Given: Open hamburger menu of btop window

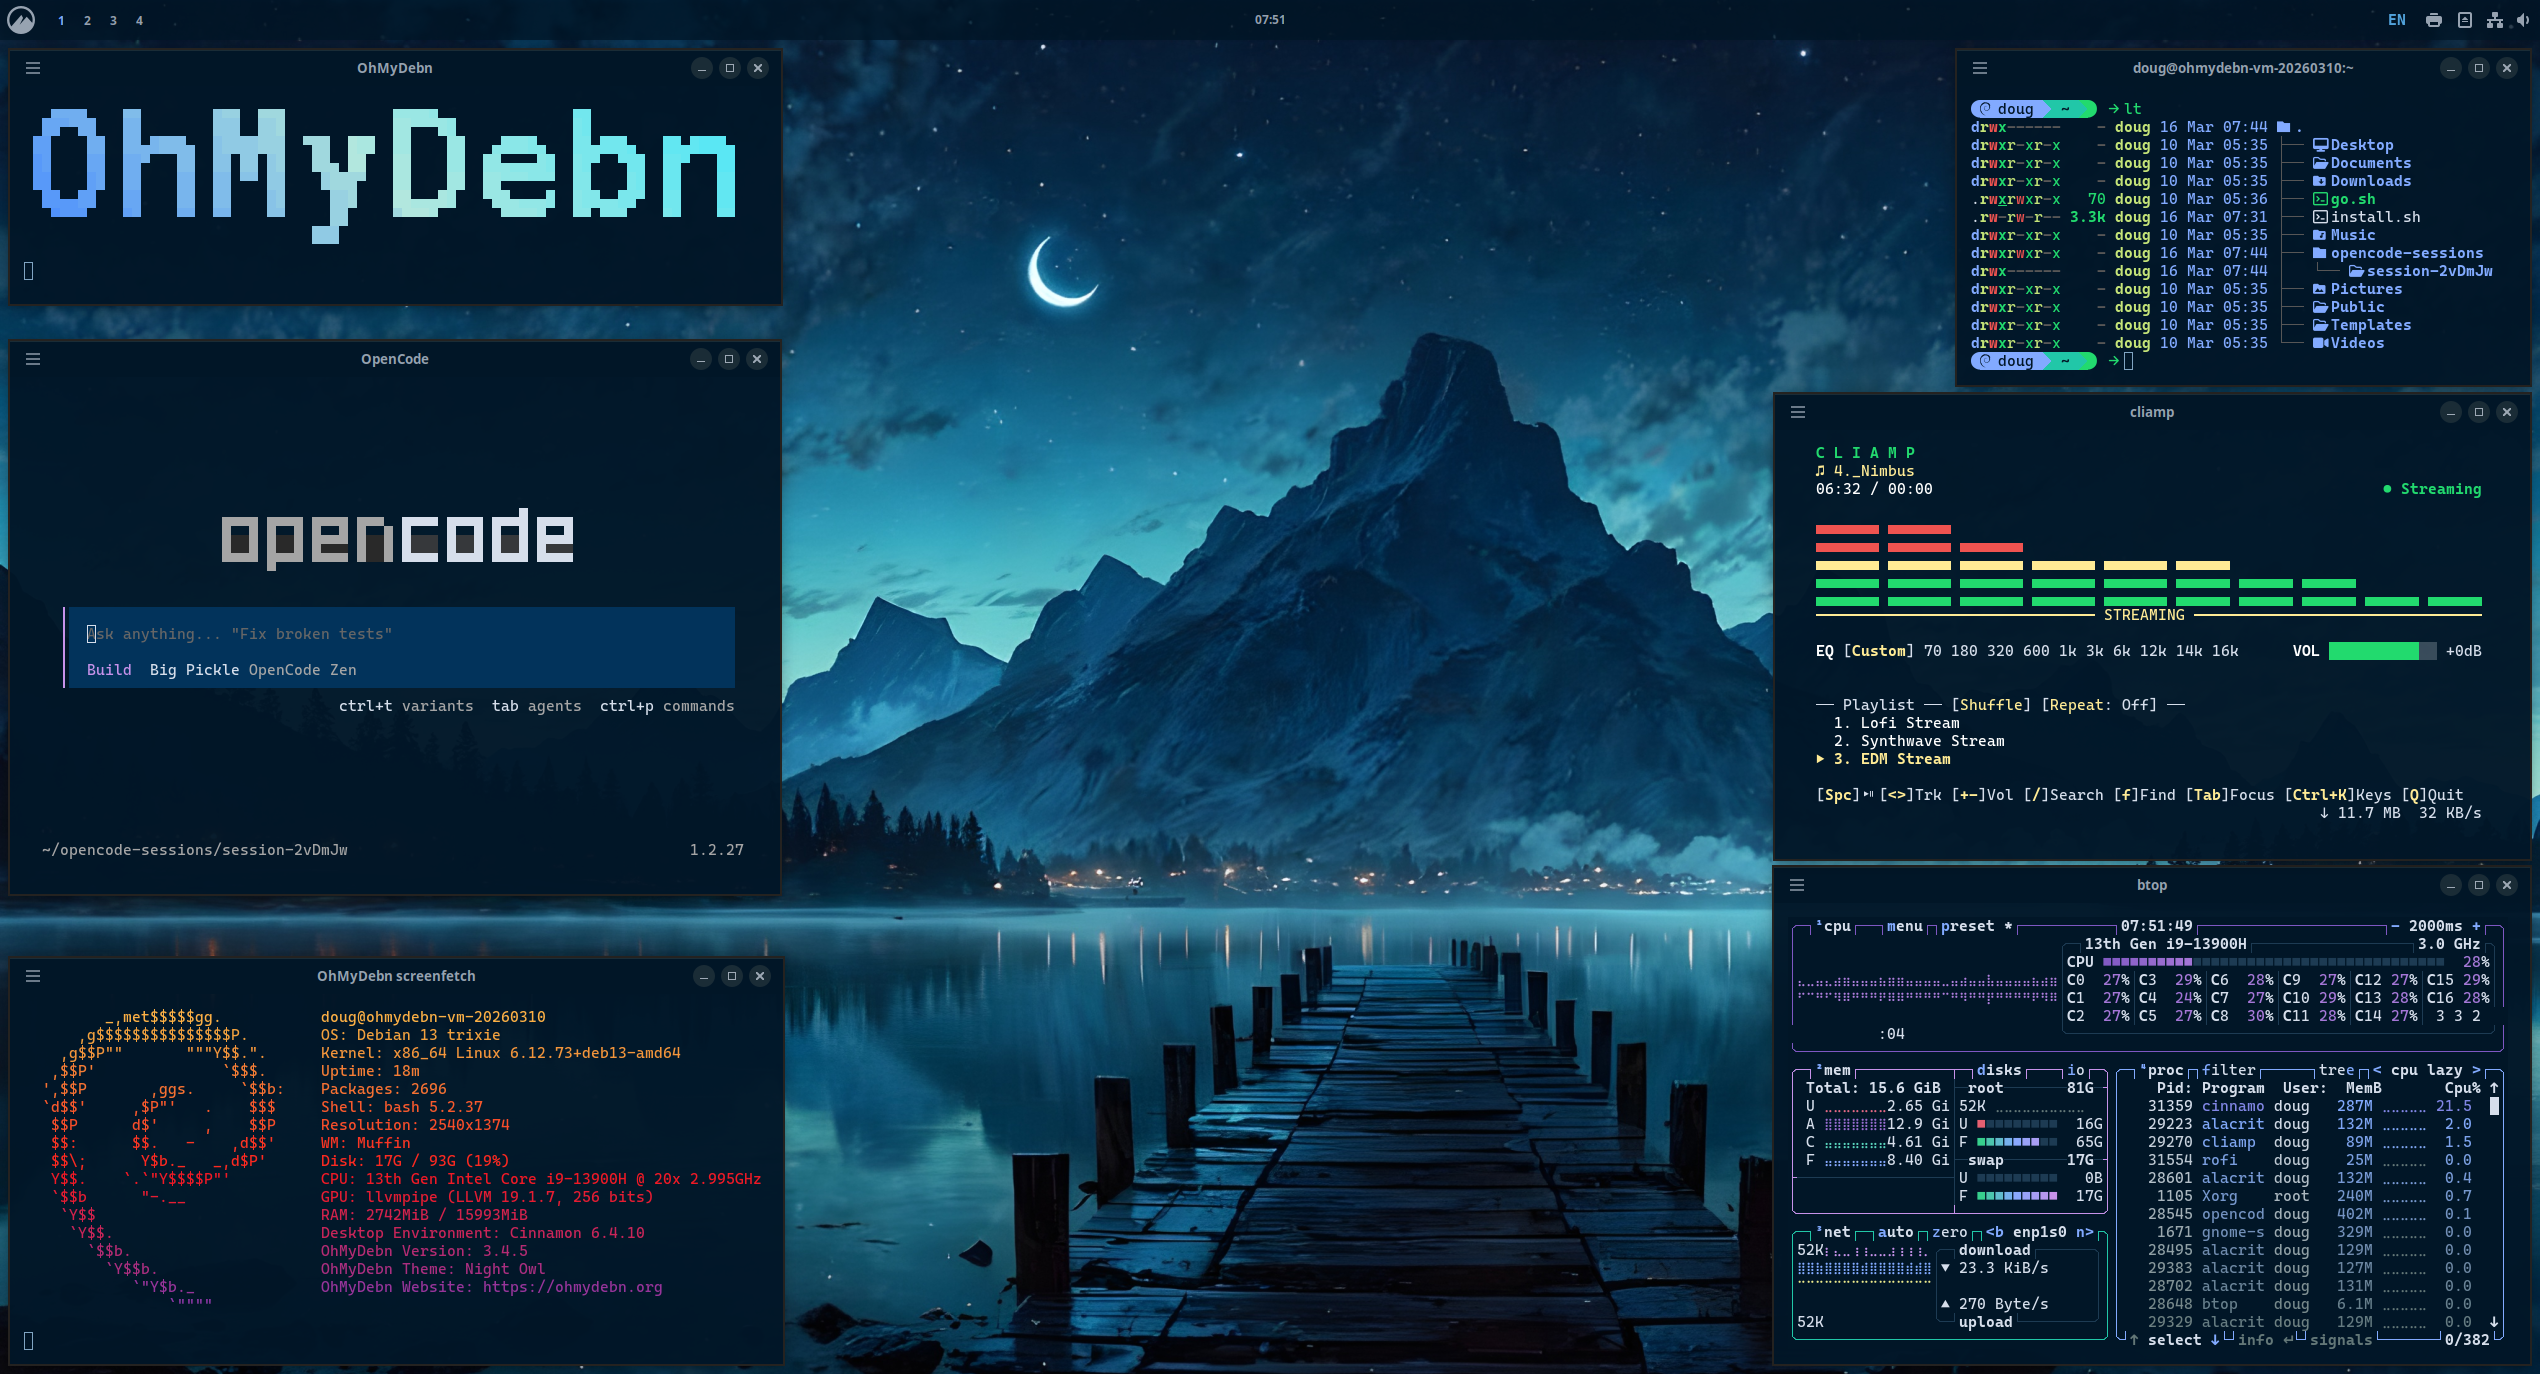Looking at the screenshot, I should tap(1797, 885).
